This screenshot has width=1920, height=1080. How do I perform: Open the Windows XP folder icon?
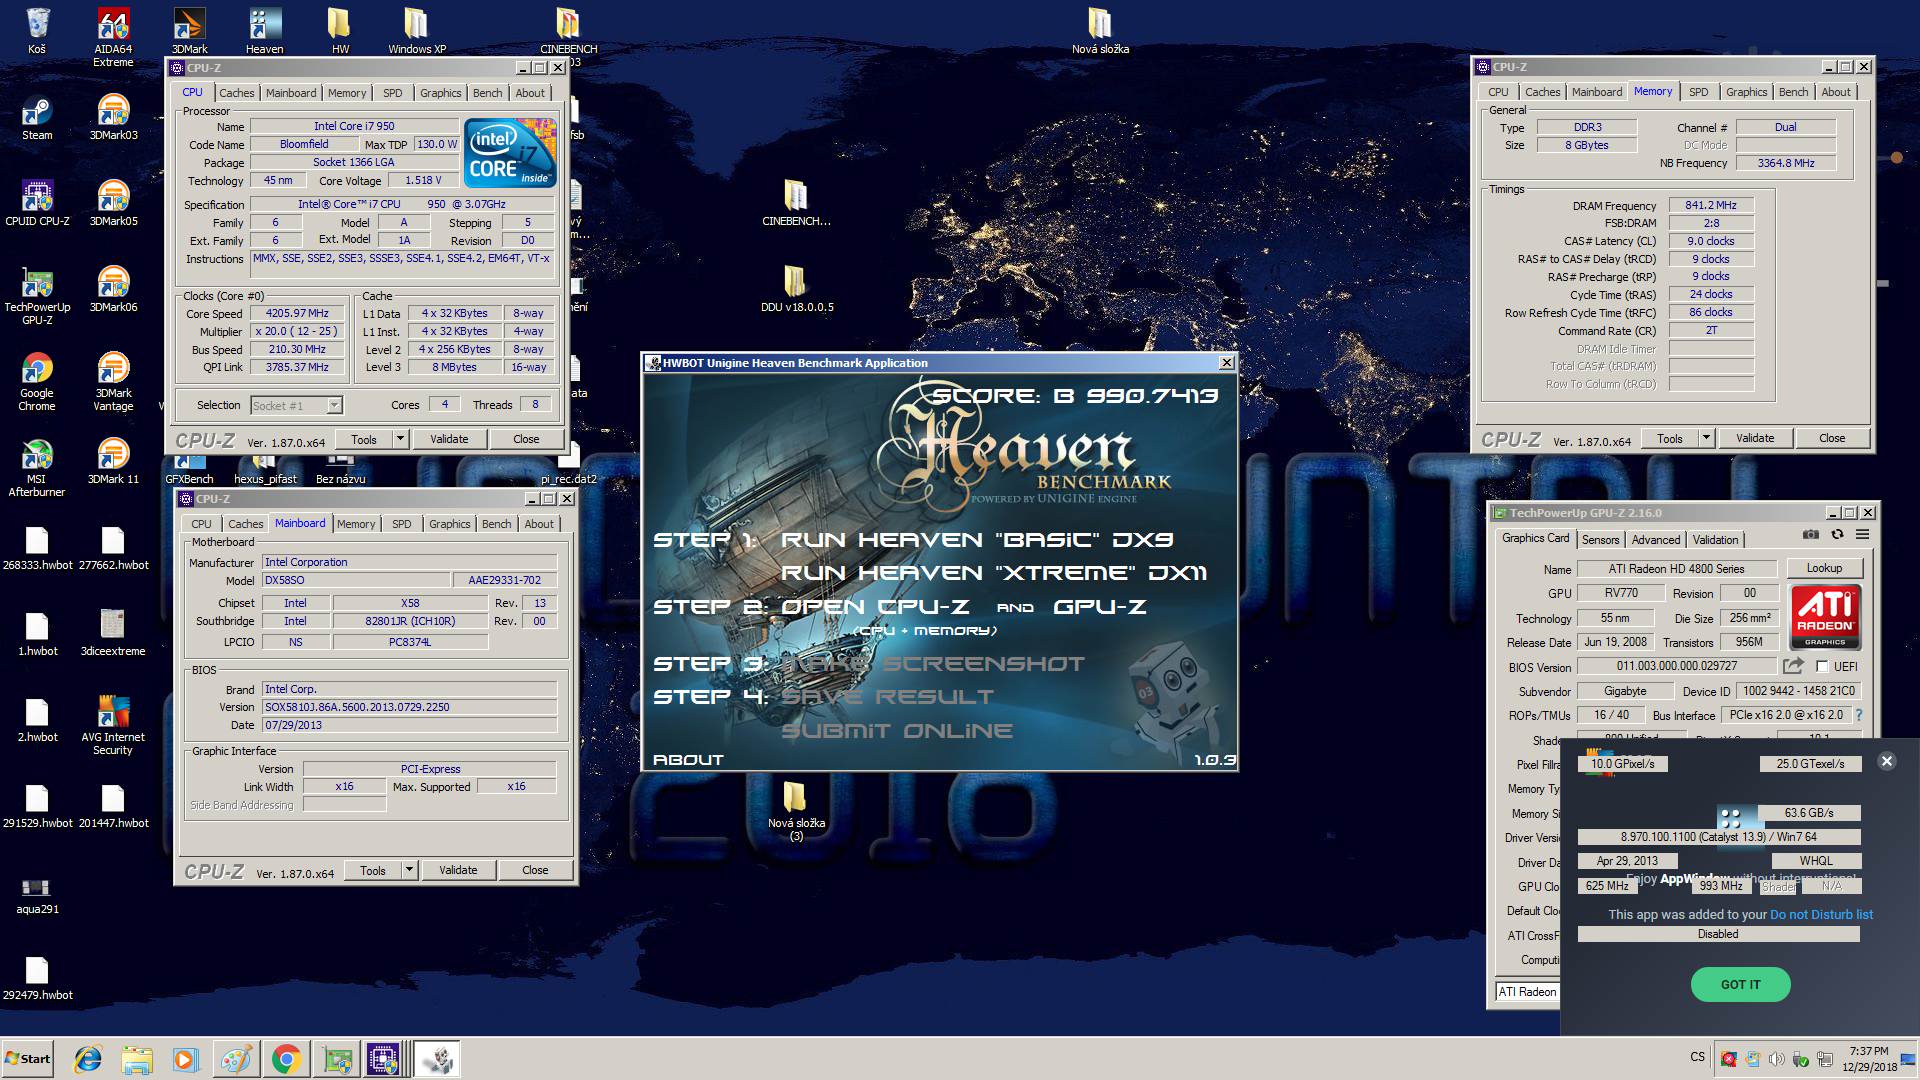[x=416, y=31]
